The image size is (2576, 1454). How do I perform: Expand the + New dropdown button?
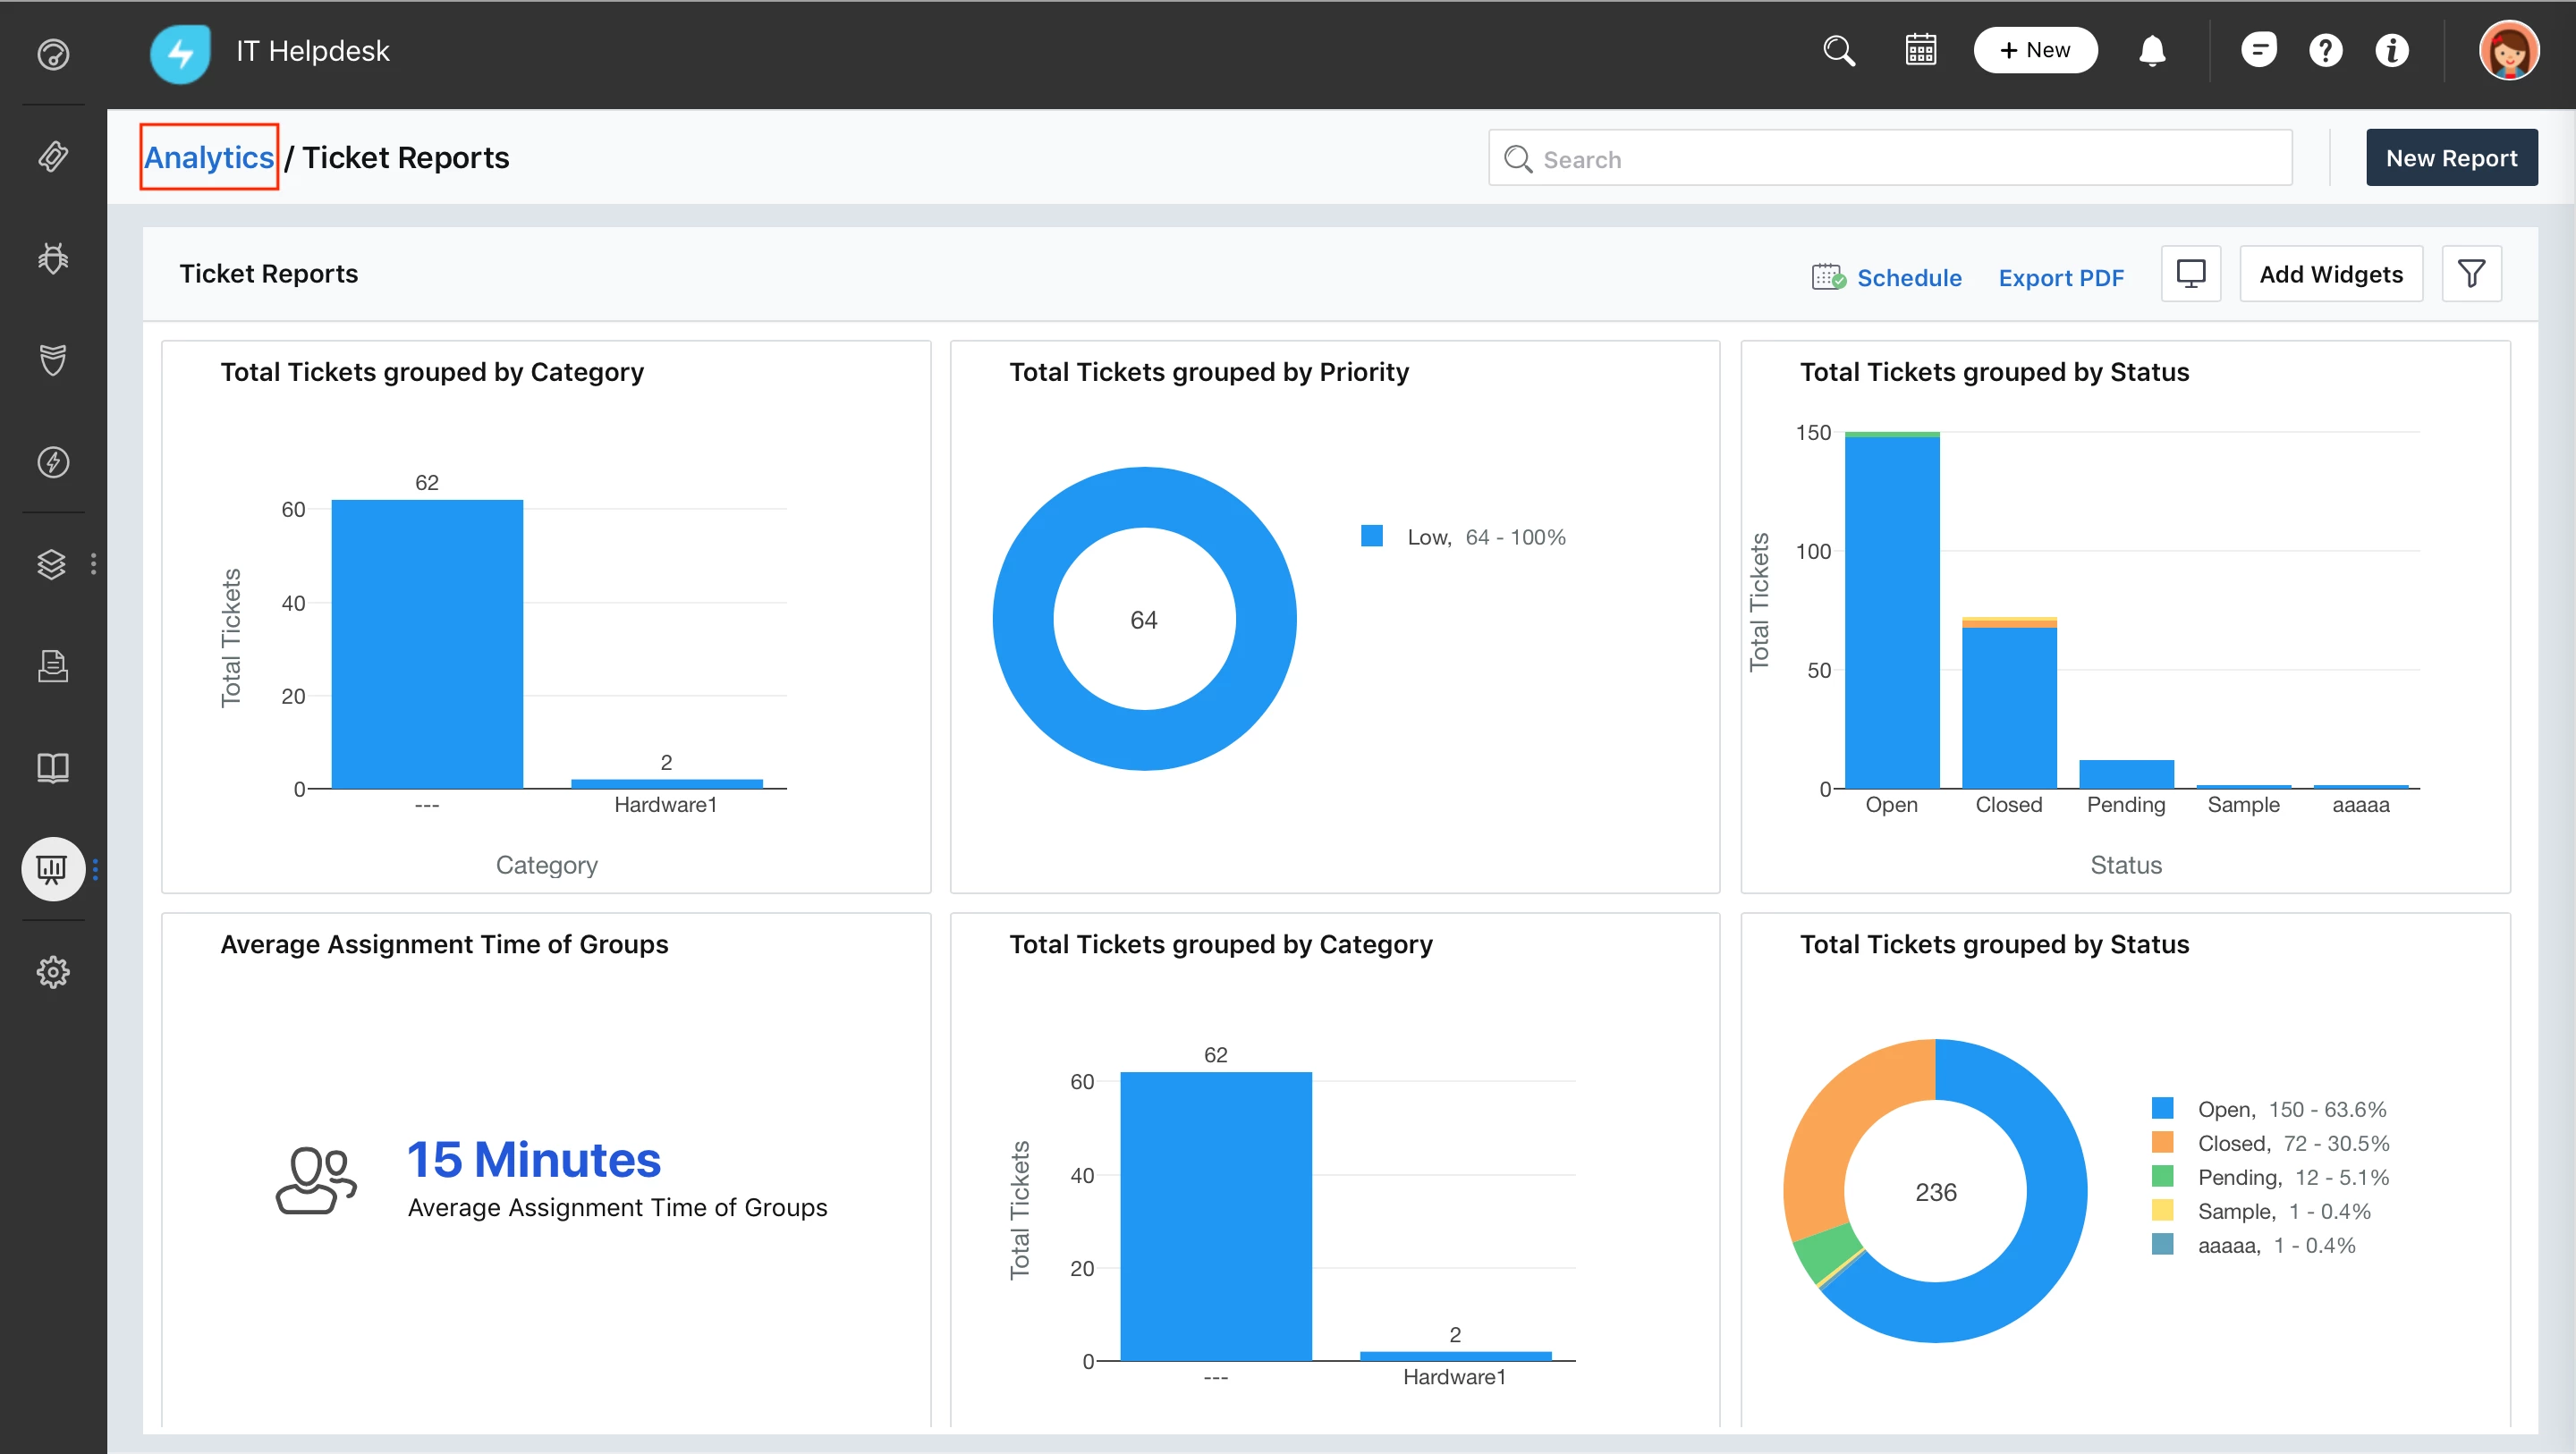click(2034, 50)
